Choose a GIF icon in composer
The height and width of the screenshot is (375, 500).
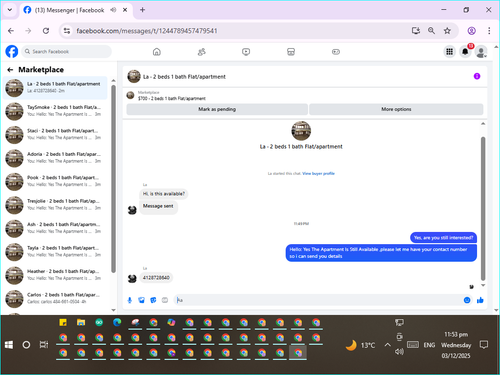point(165,300)
